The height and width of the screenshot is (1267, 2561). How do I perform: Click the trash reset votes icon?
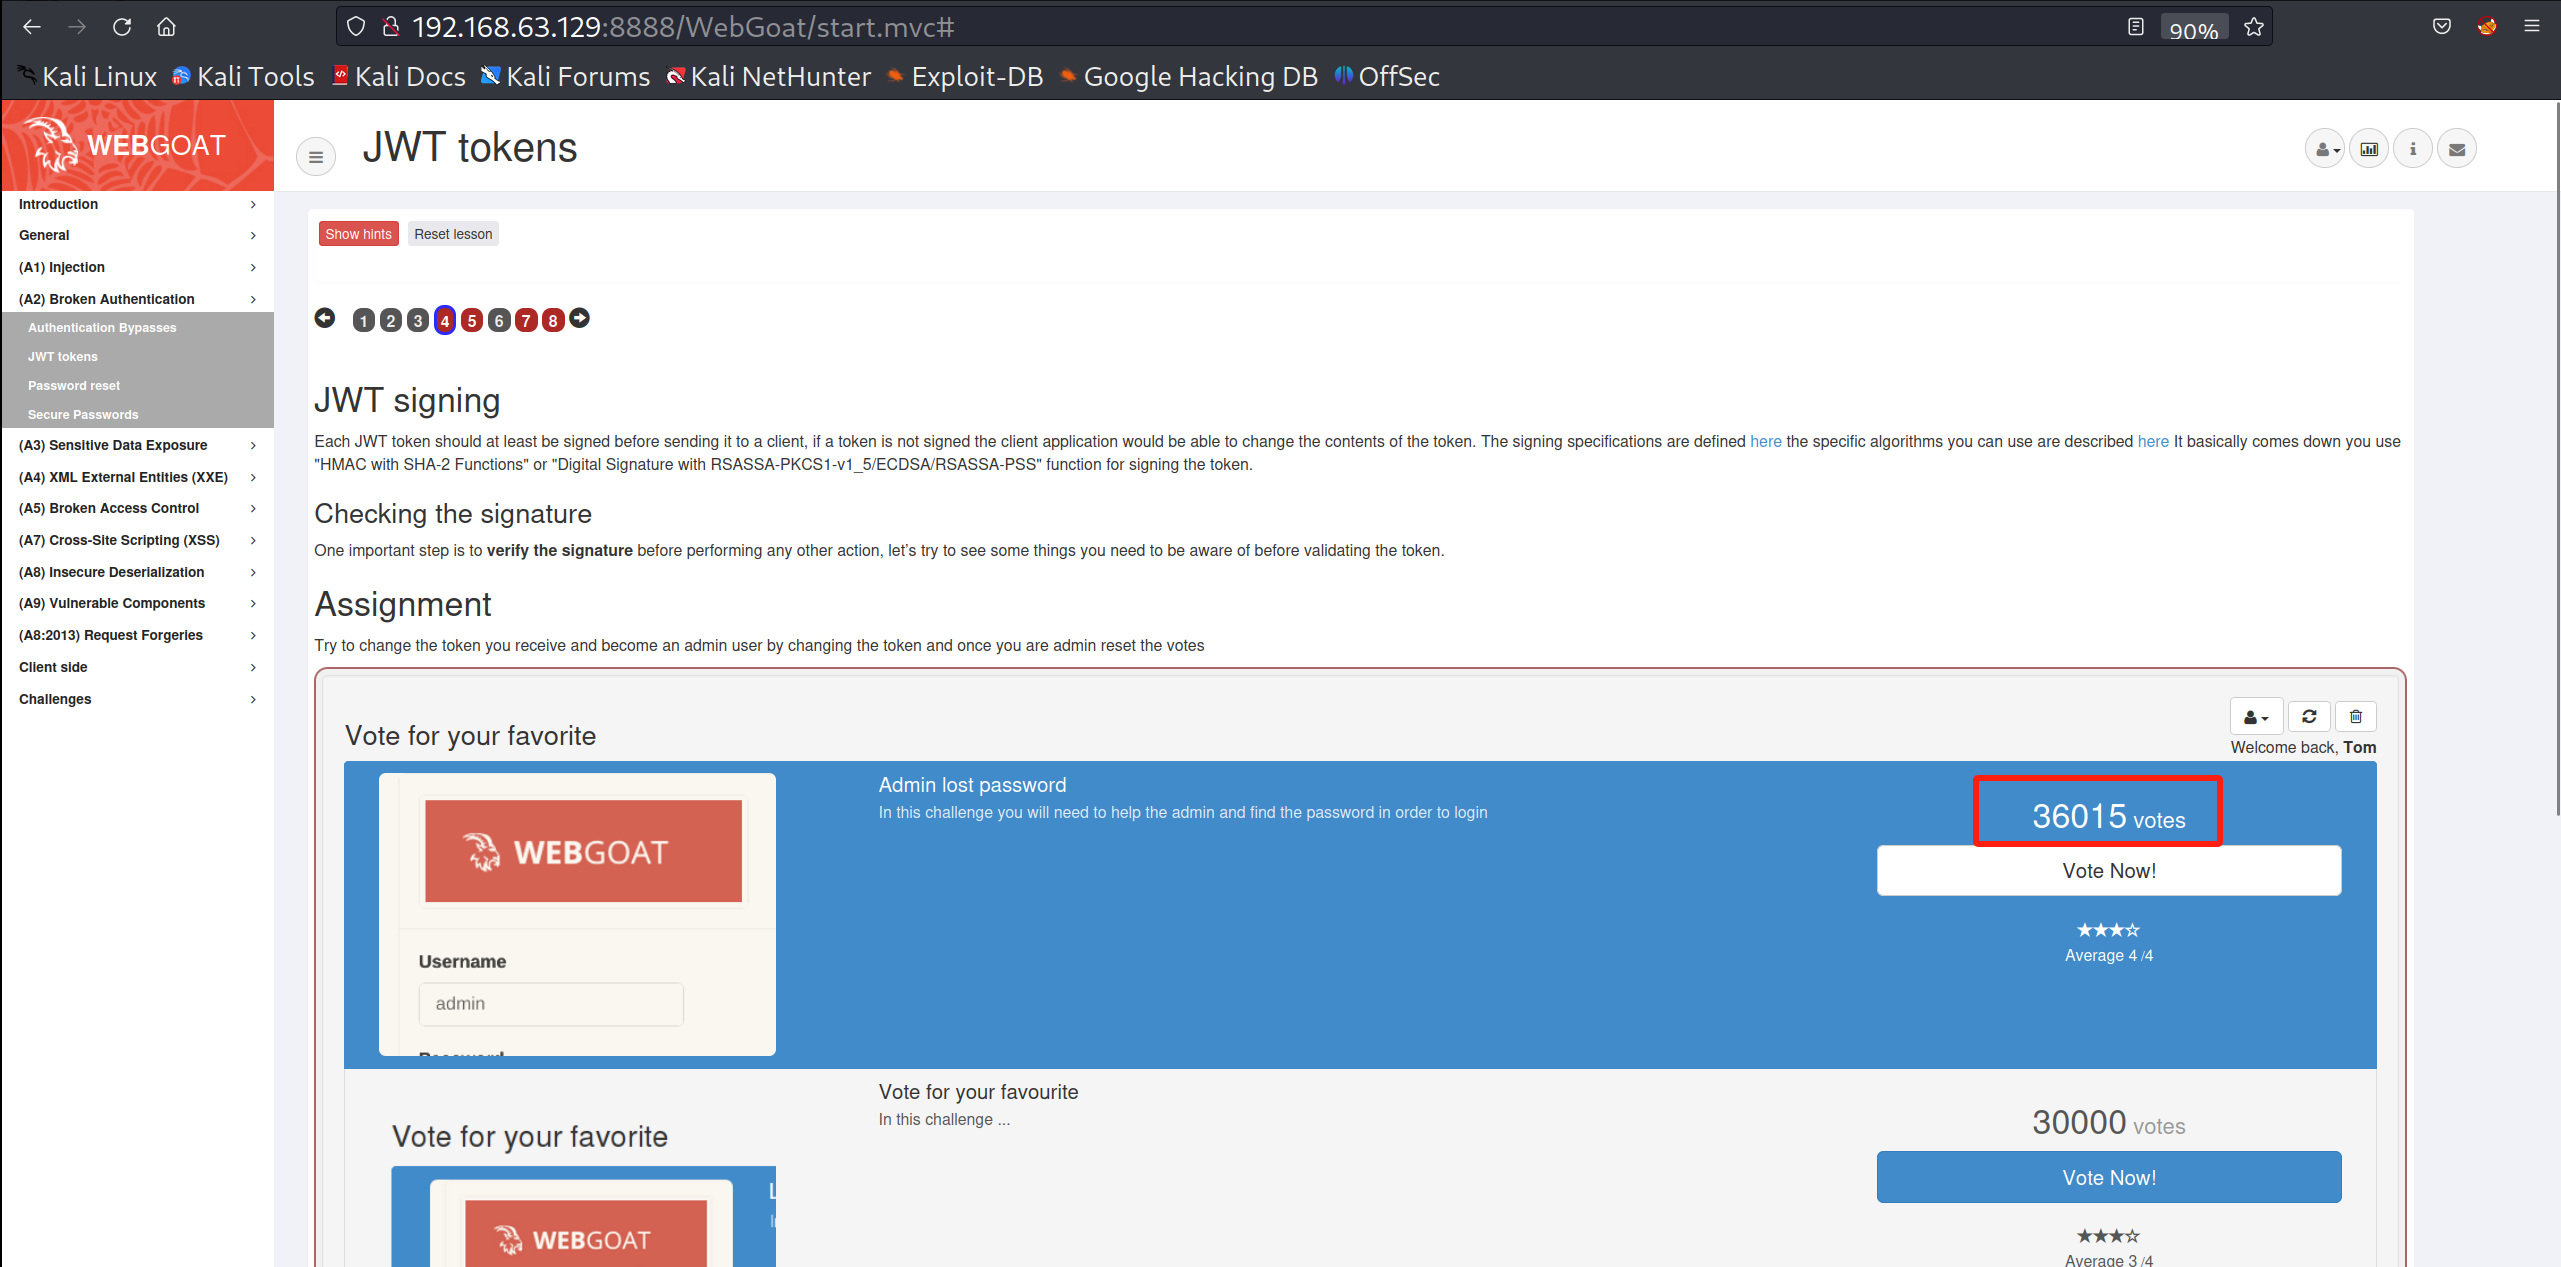coord(2356,716)
